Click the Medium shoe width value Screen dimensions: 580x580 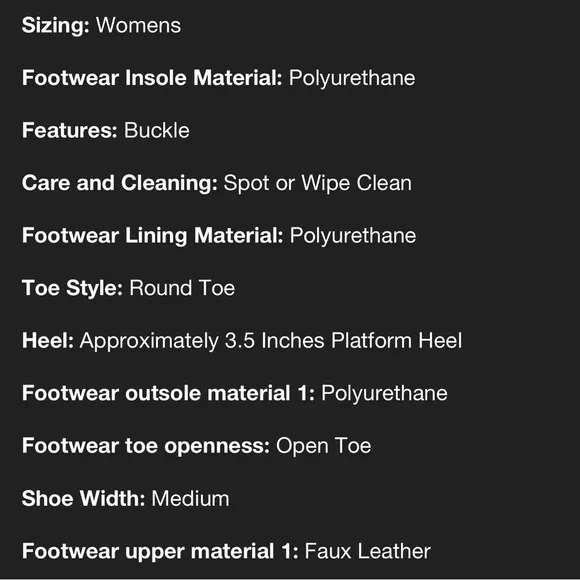point(190,499)
